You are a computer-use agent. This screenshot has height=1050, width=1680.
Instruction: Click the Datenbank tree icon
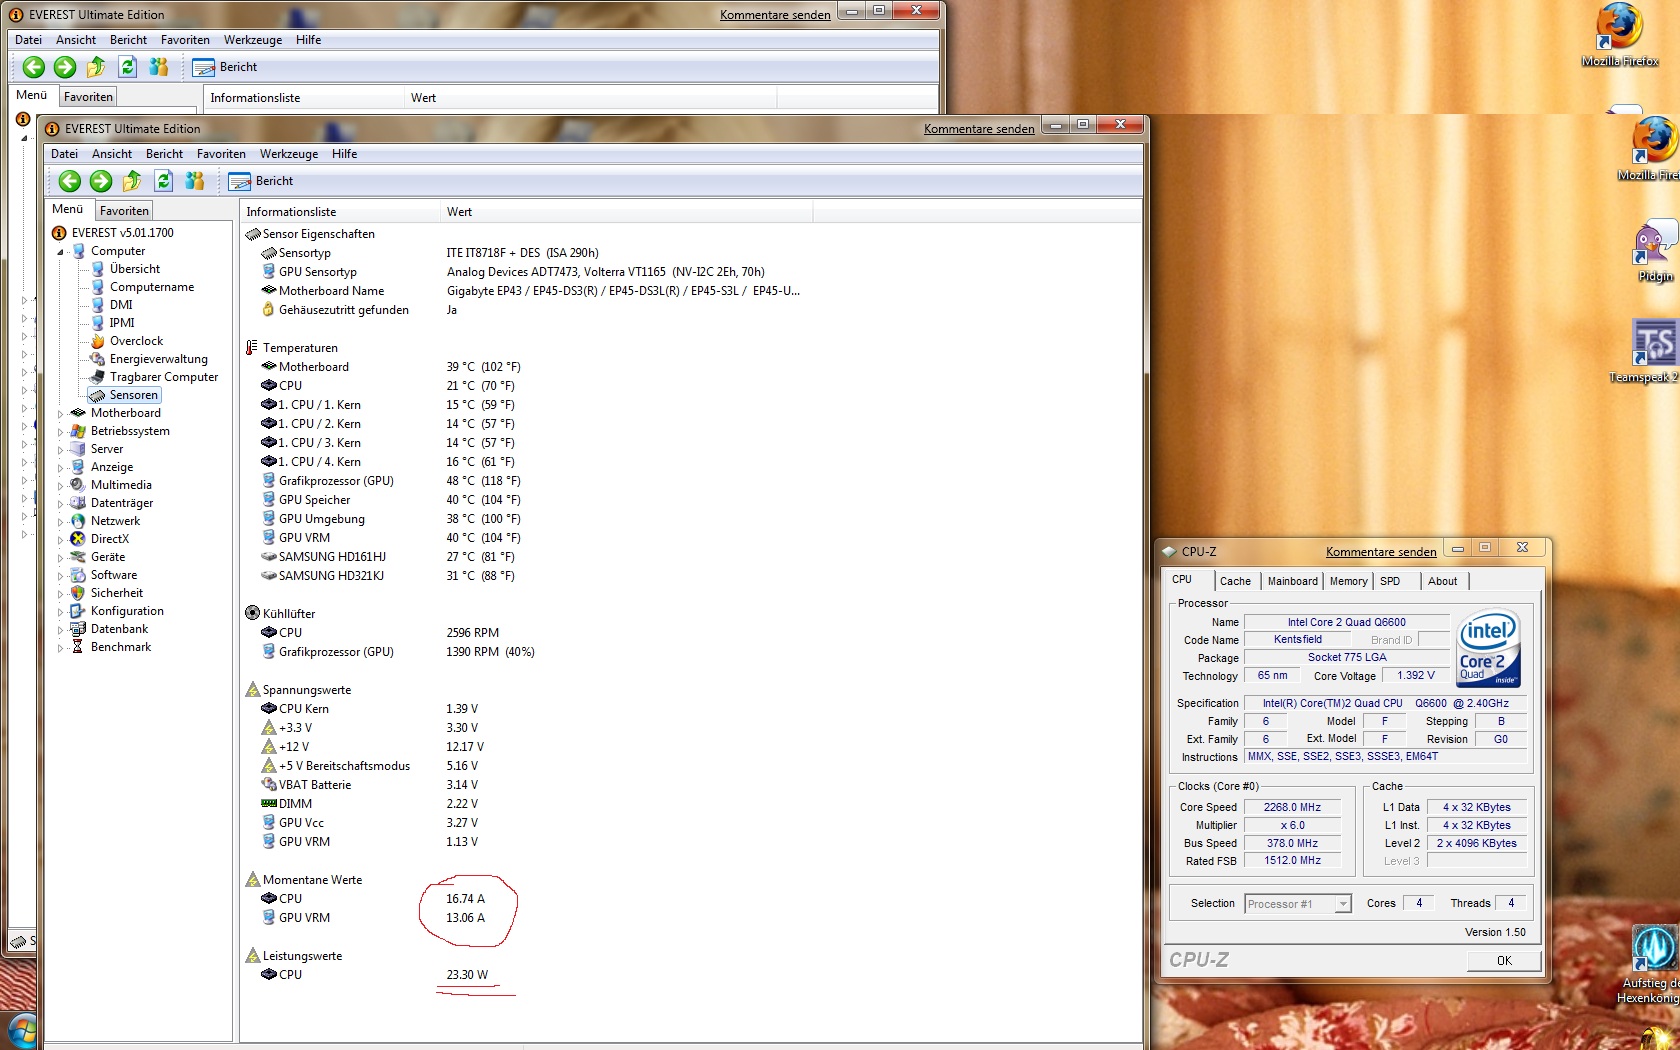coord(78,629)
